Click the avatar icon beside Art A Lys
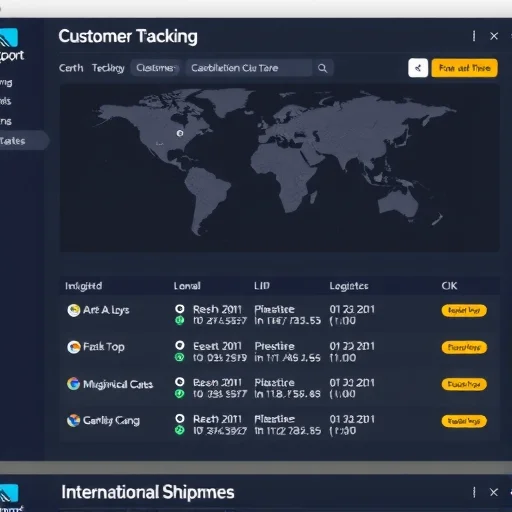The height and width of the screenshot is (512, 512). coord(74,310)
